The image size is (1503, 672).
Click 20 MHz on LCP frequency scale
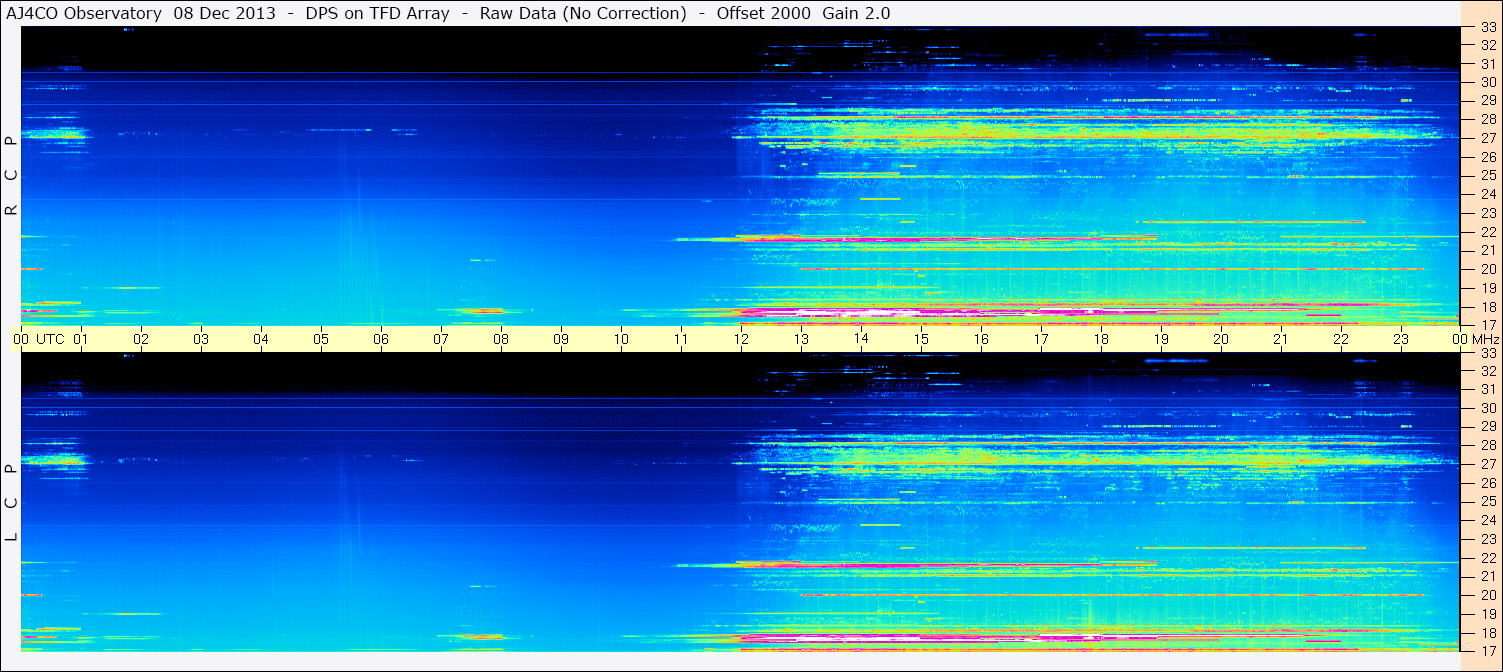(x=1488, y=595)
